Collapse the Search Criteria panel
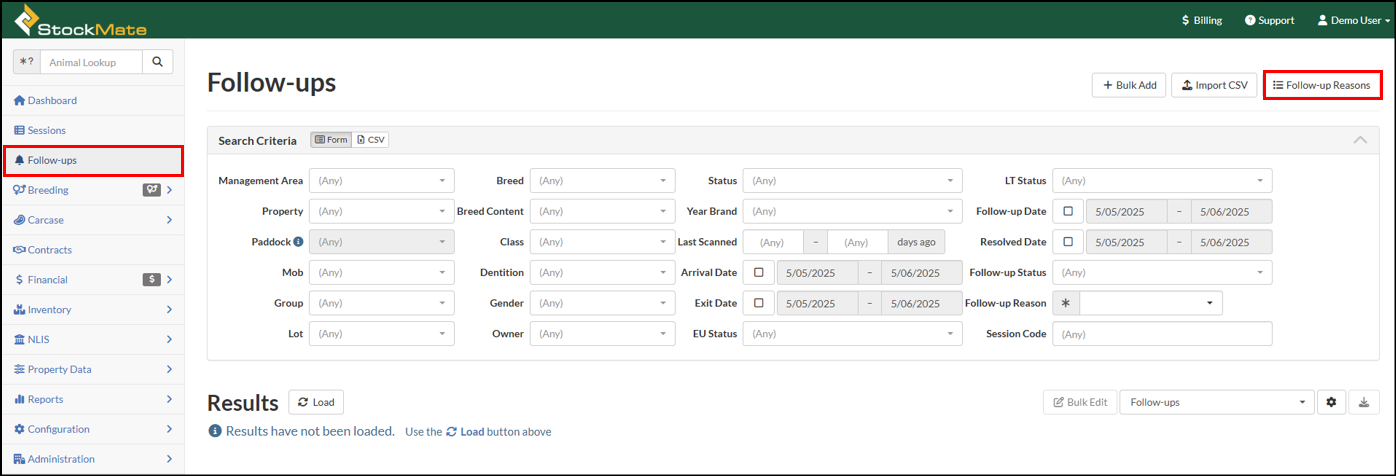 click(1360, 140)
